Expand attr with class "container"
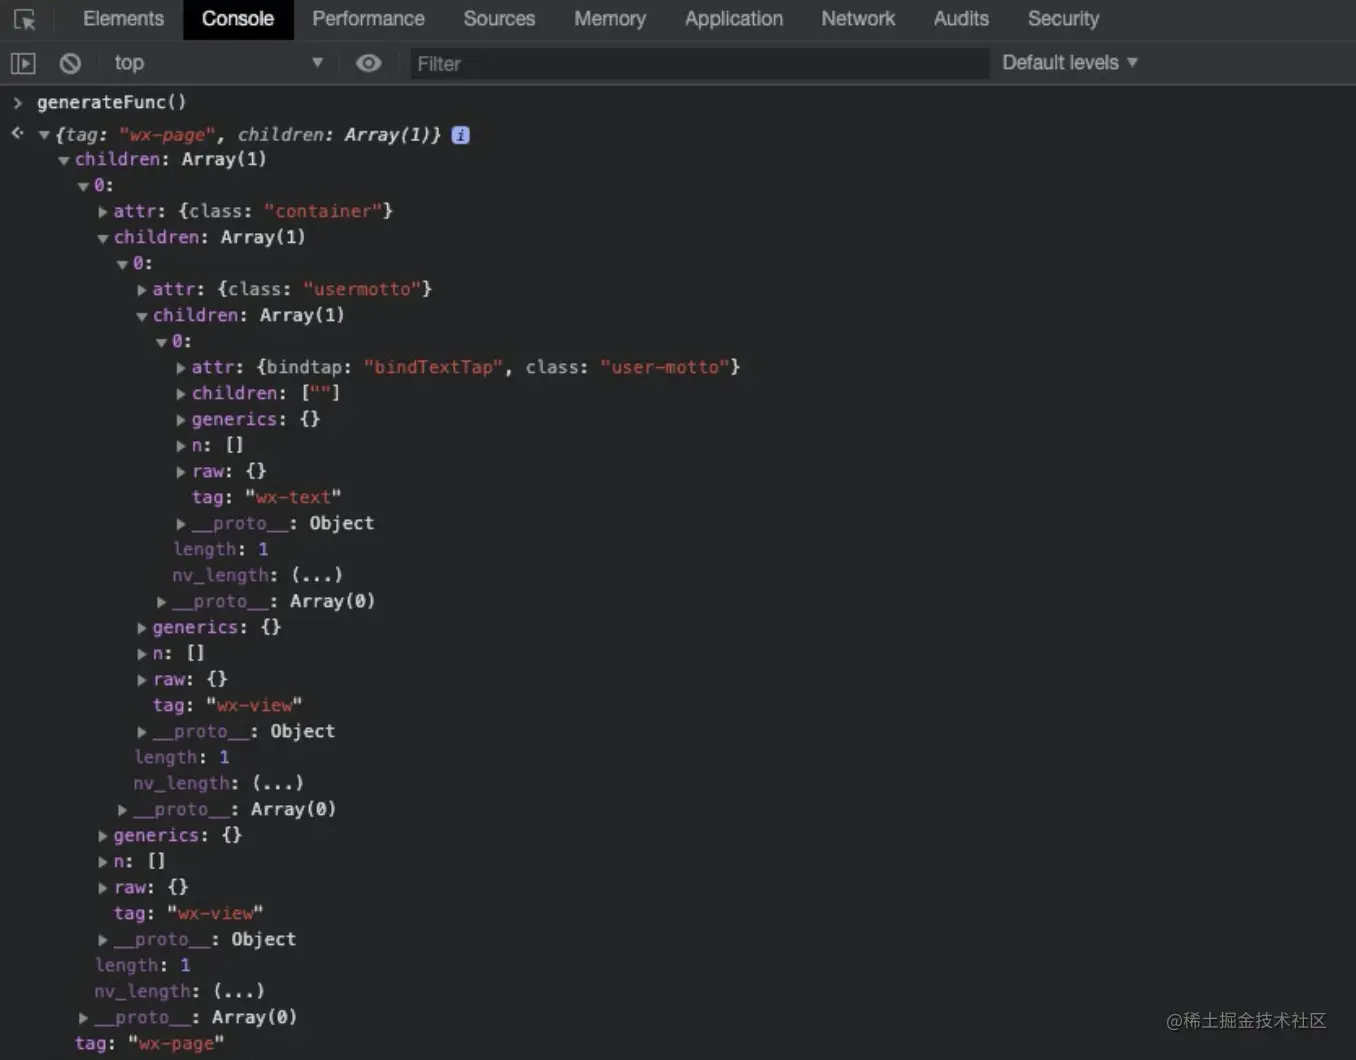This screenshot has width=1356, height=1060. (x=103, y=211)
